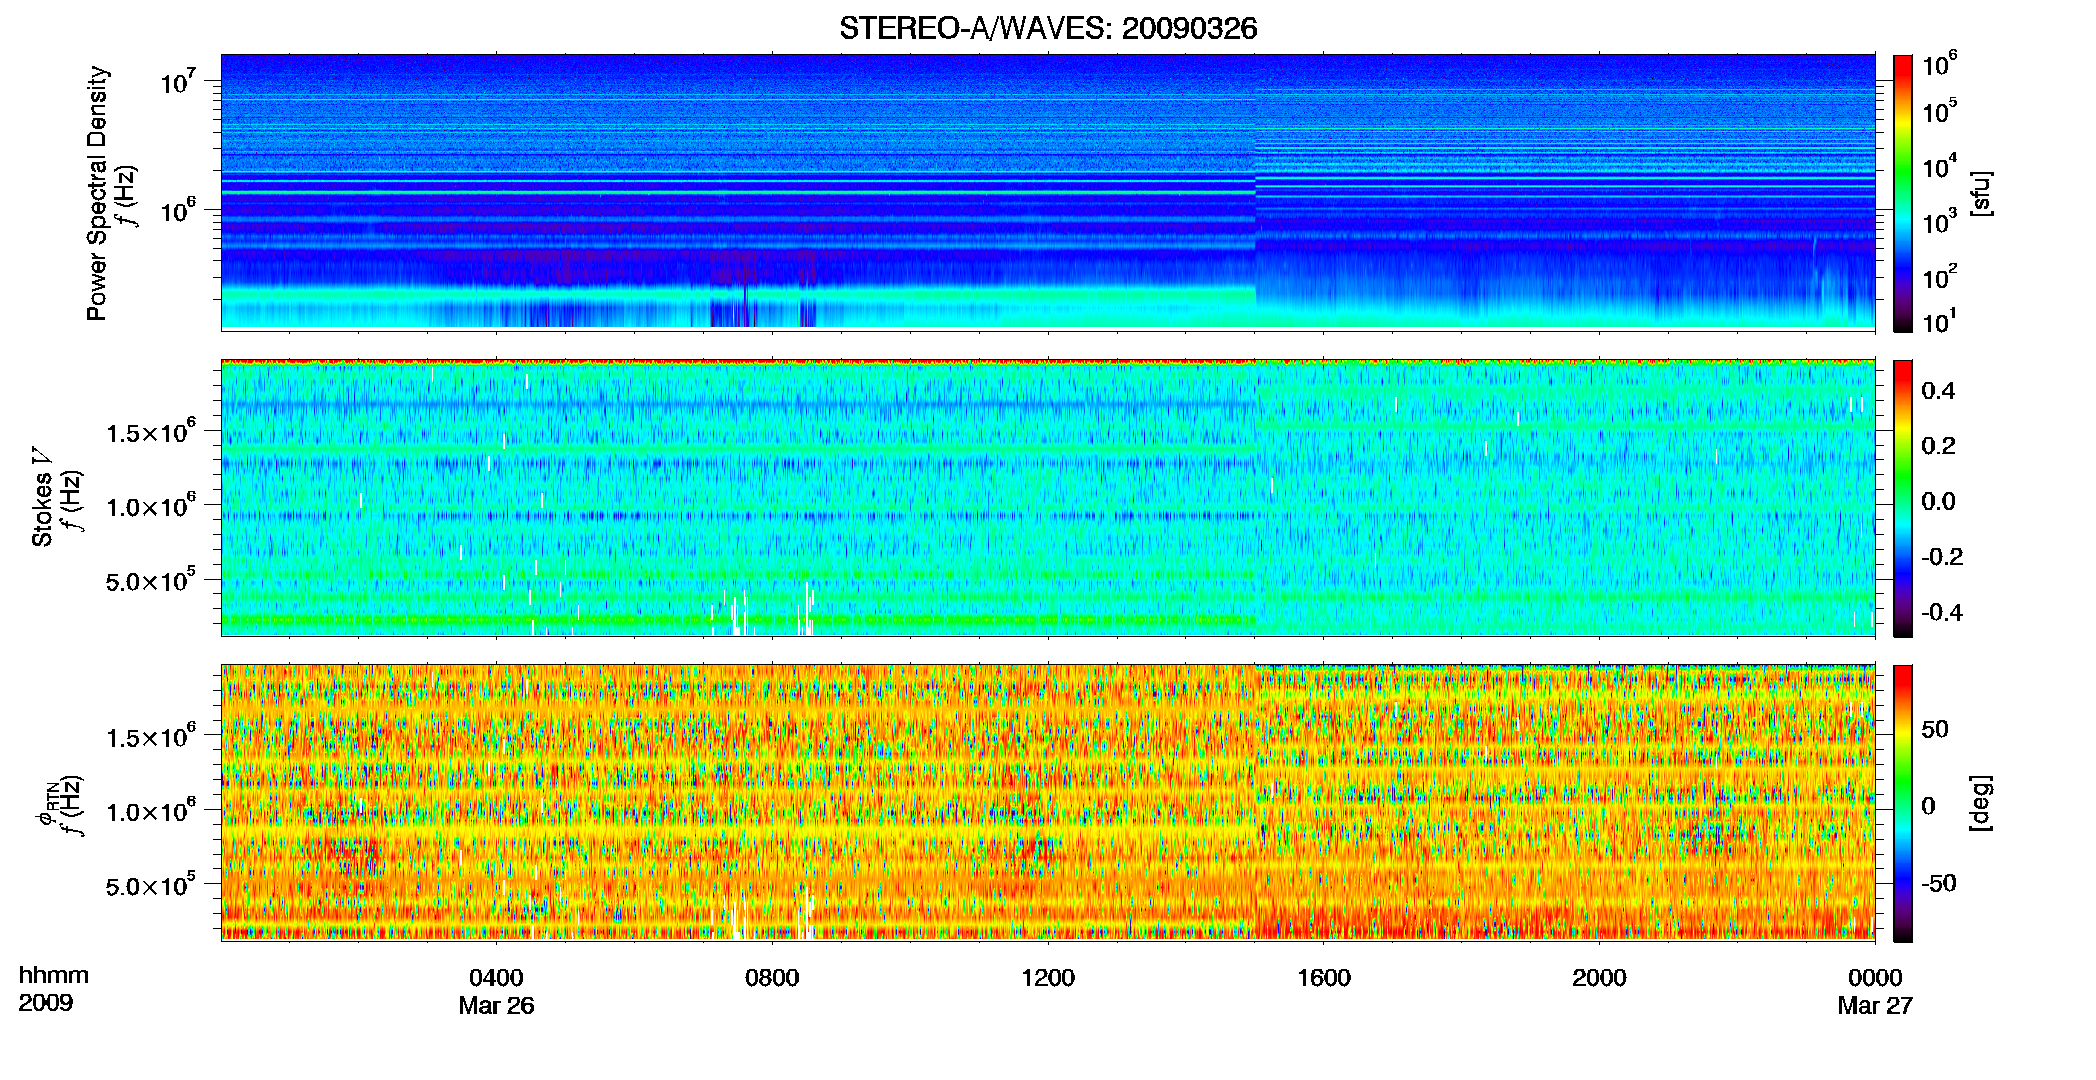Click the Stokes V axis label
This screenshot has width=2096, height=1080.
[42, 497]
